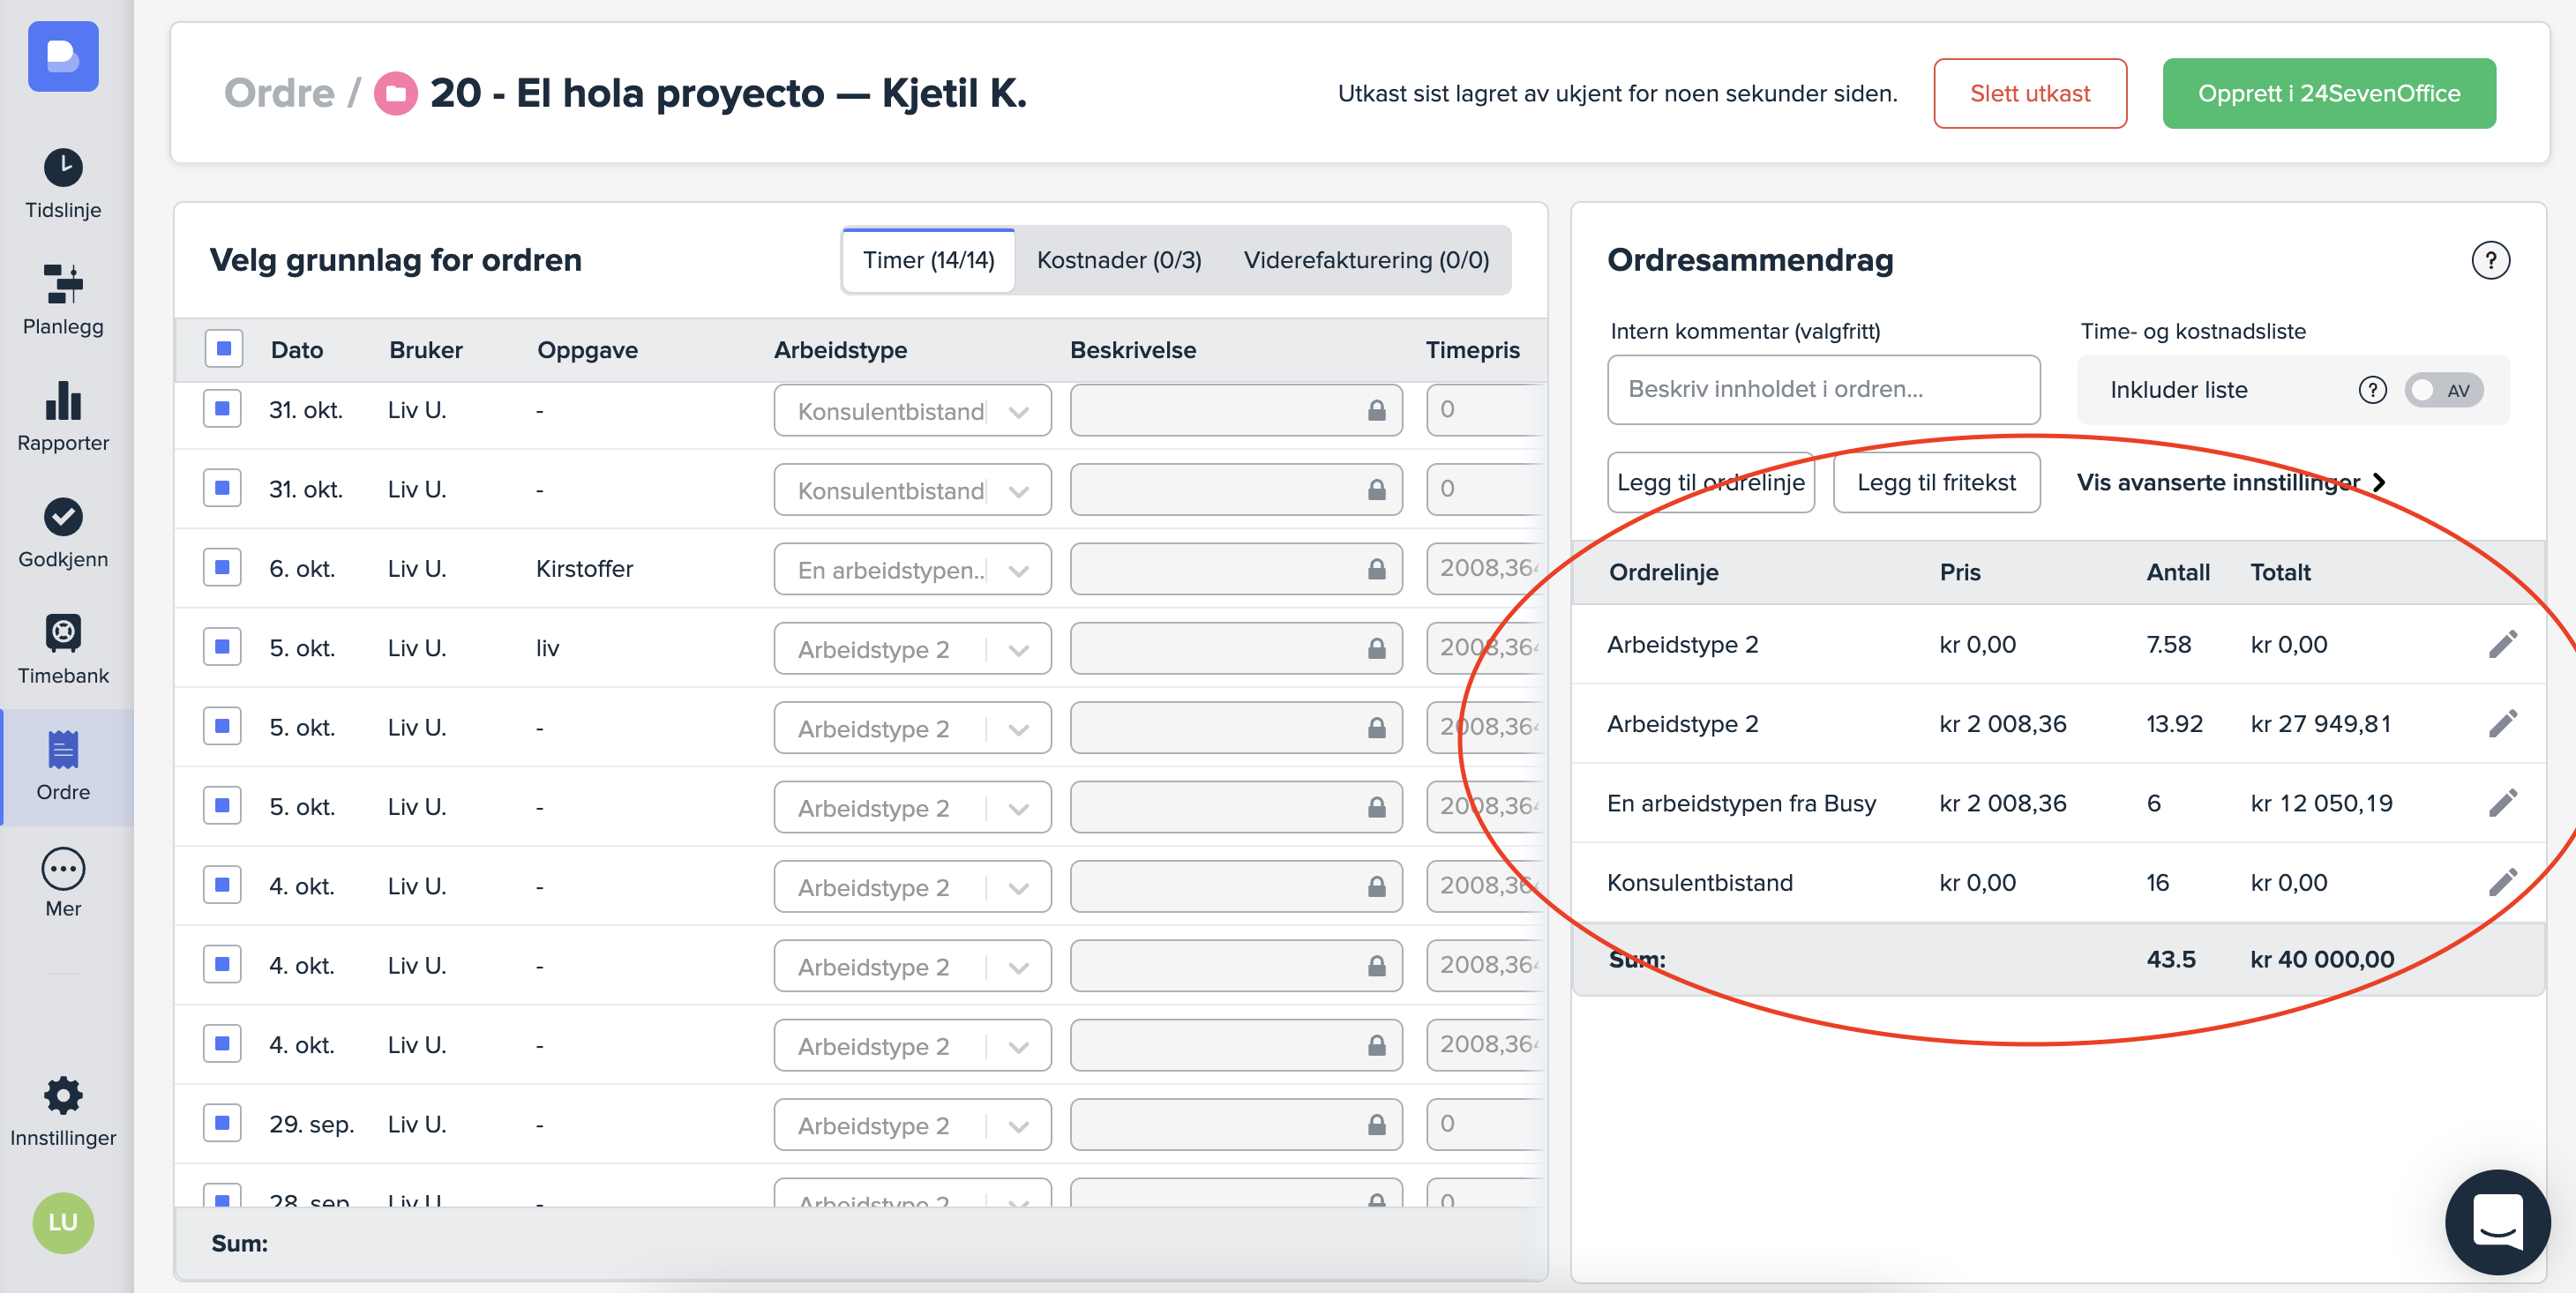The width and height of the screenshot is (2576, 1293).
Task: Uncheck the 6. okt. Kirstoffer row
Action: 222,568
